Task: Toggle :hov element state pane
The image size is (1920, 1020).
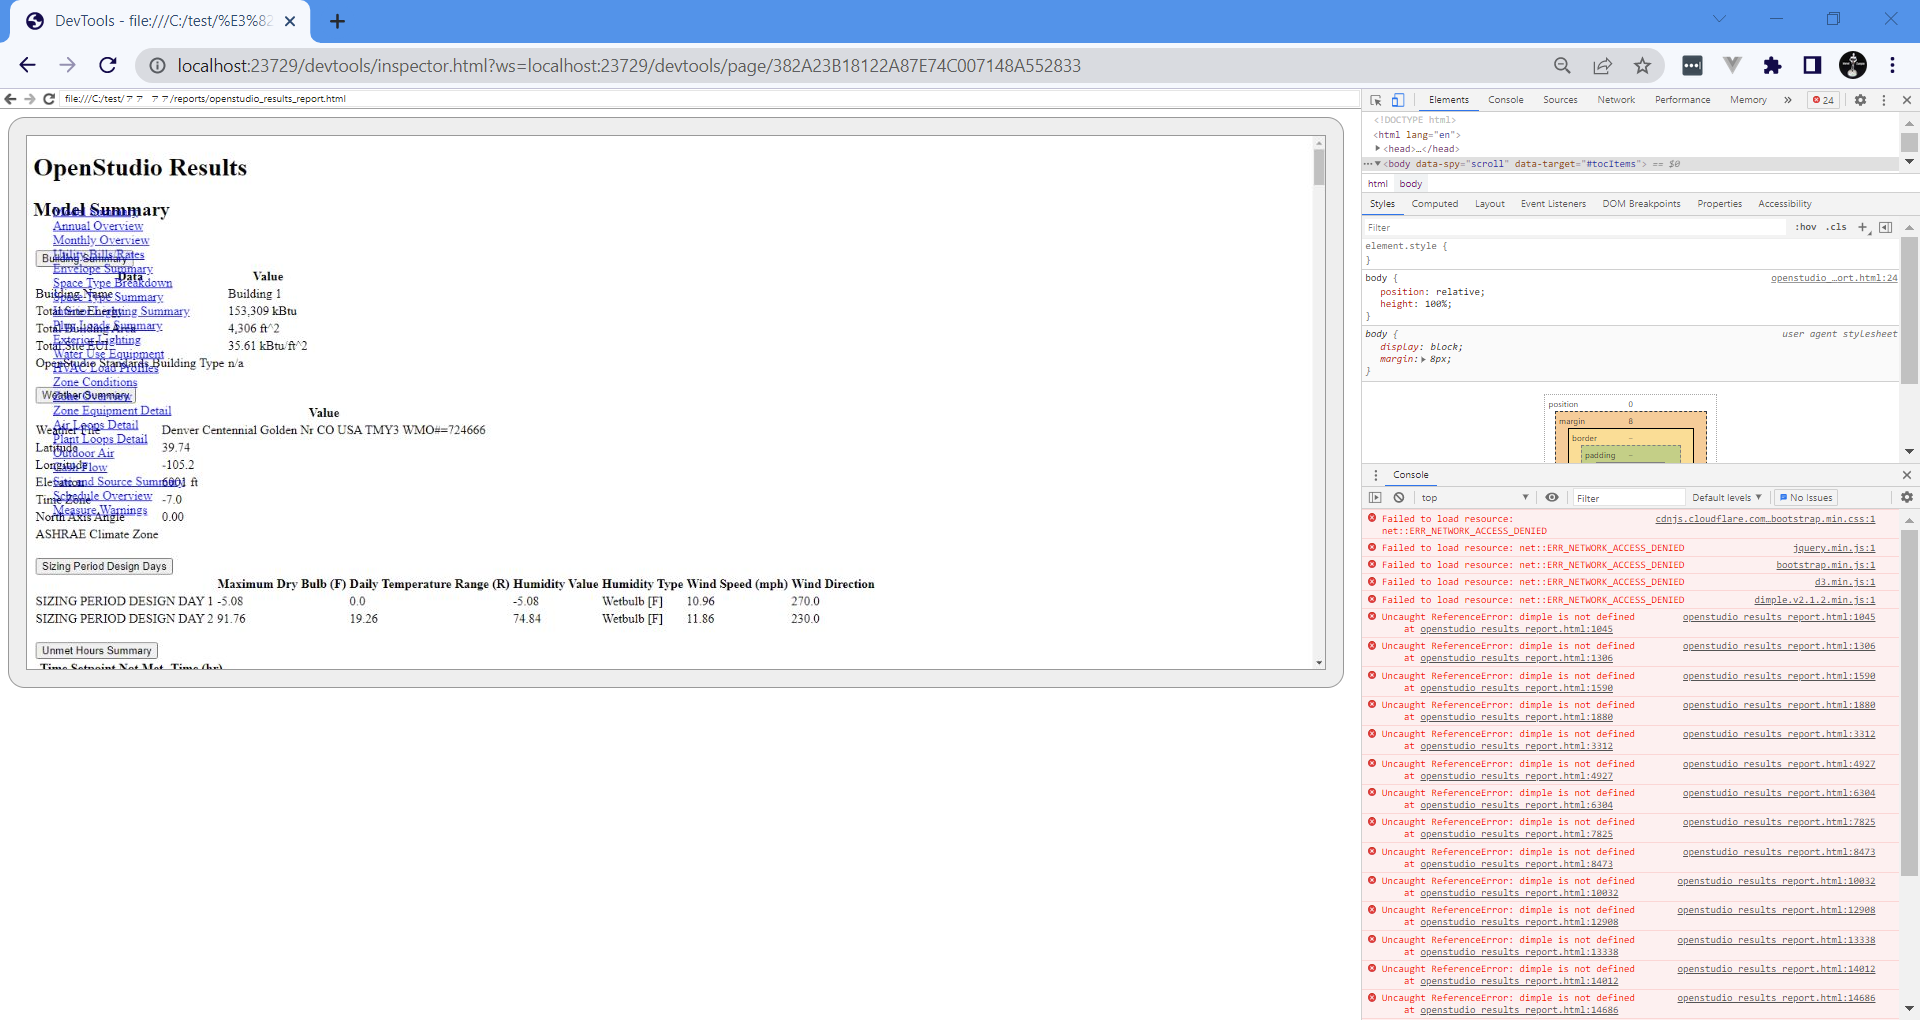Action: 1806,227
